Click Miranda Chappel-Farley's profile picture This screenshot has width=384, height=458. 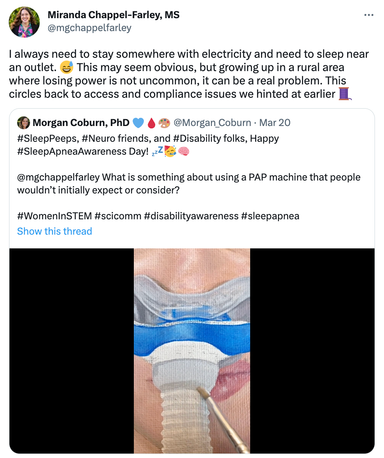(x=24, y=22)
